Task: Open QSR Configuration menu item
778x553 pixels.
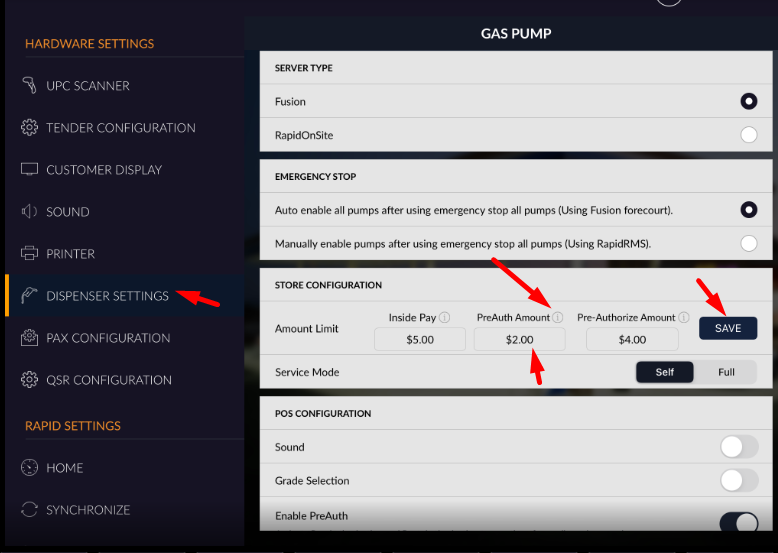Action: (108, 380)
